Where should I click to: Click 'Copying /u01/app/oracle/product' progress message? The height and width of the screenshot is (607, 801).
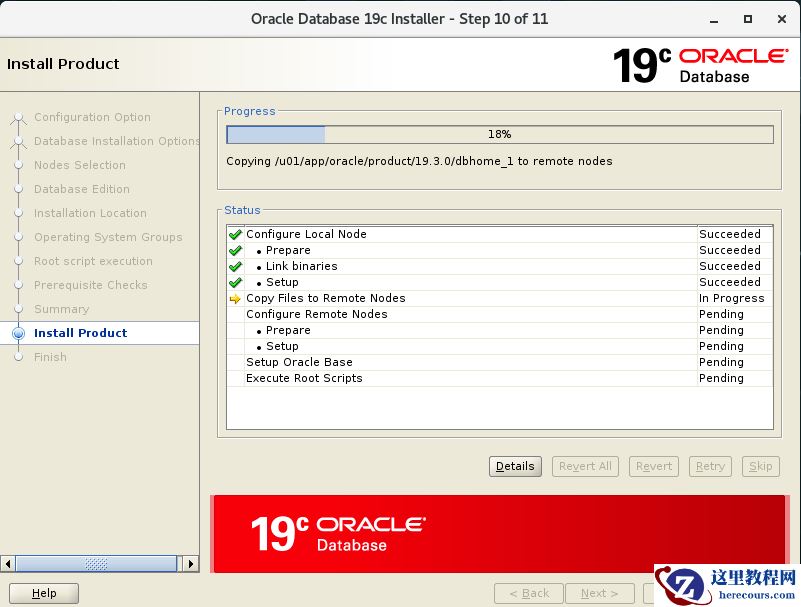coord(419,161)
